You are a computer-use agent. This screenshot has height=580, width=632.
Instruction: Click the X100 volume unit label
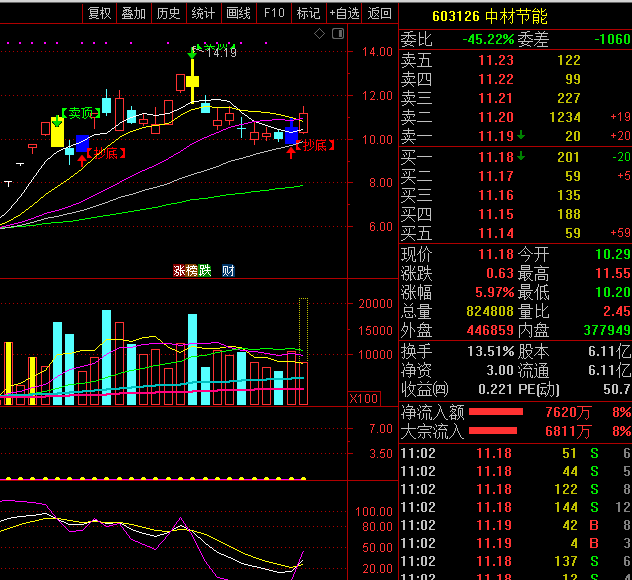pos(364,399)
